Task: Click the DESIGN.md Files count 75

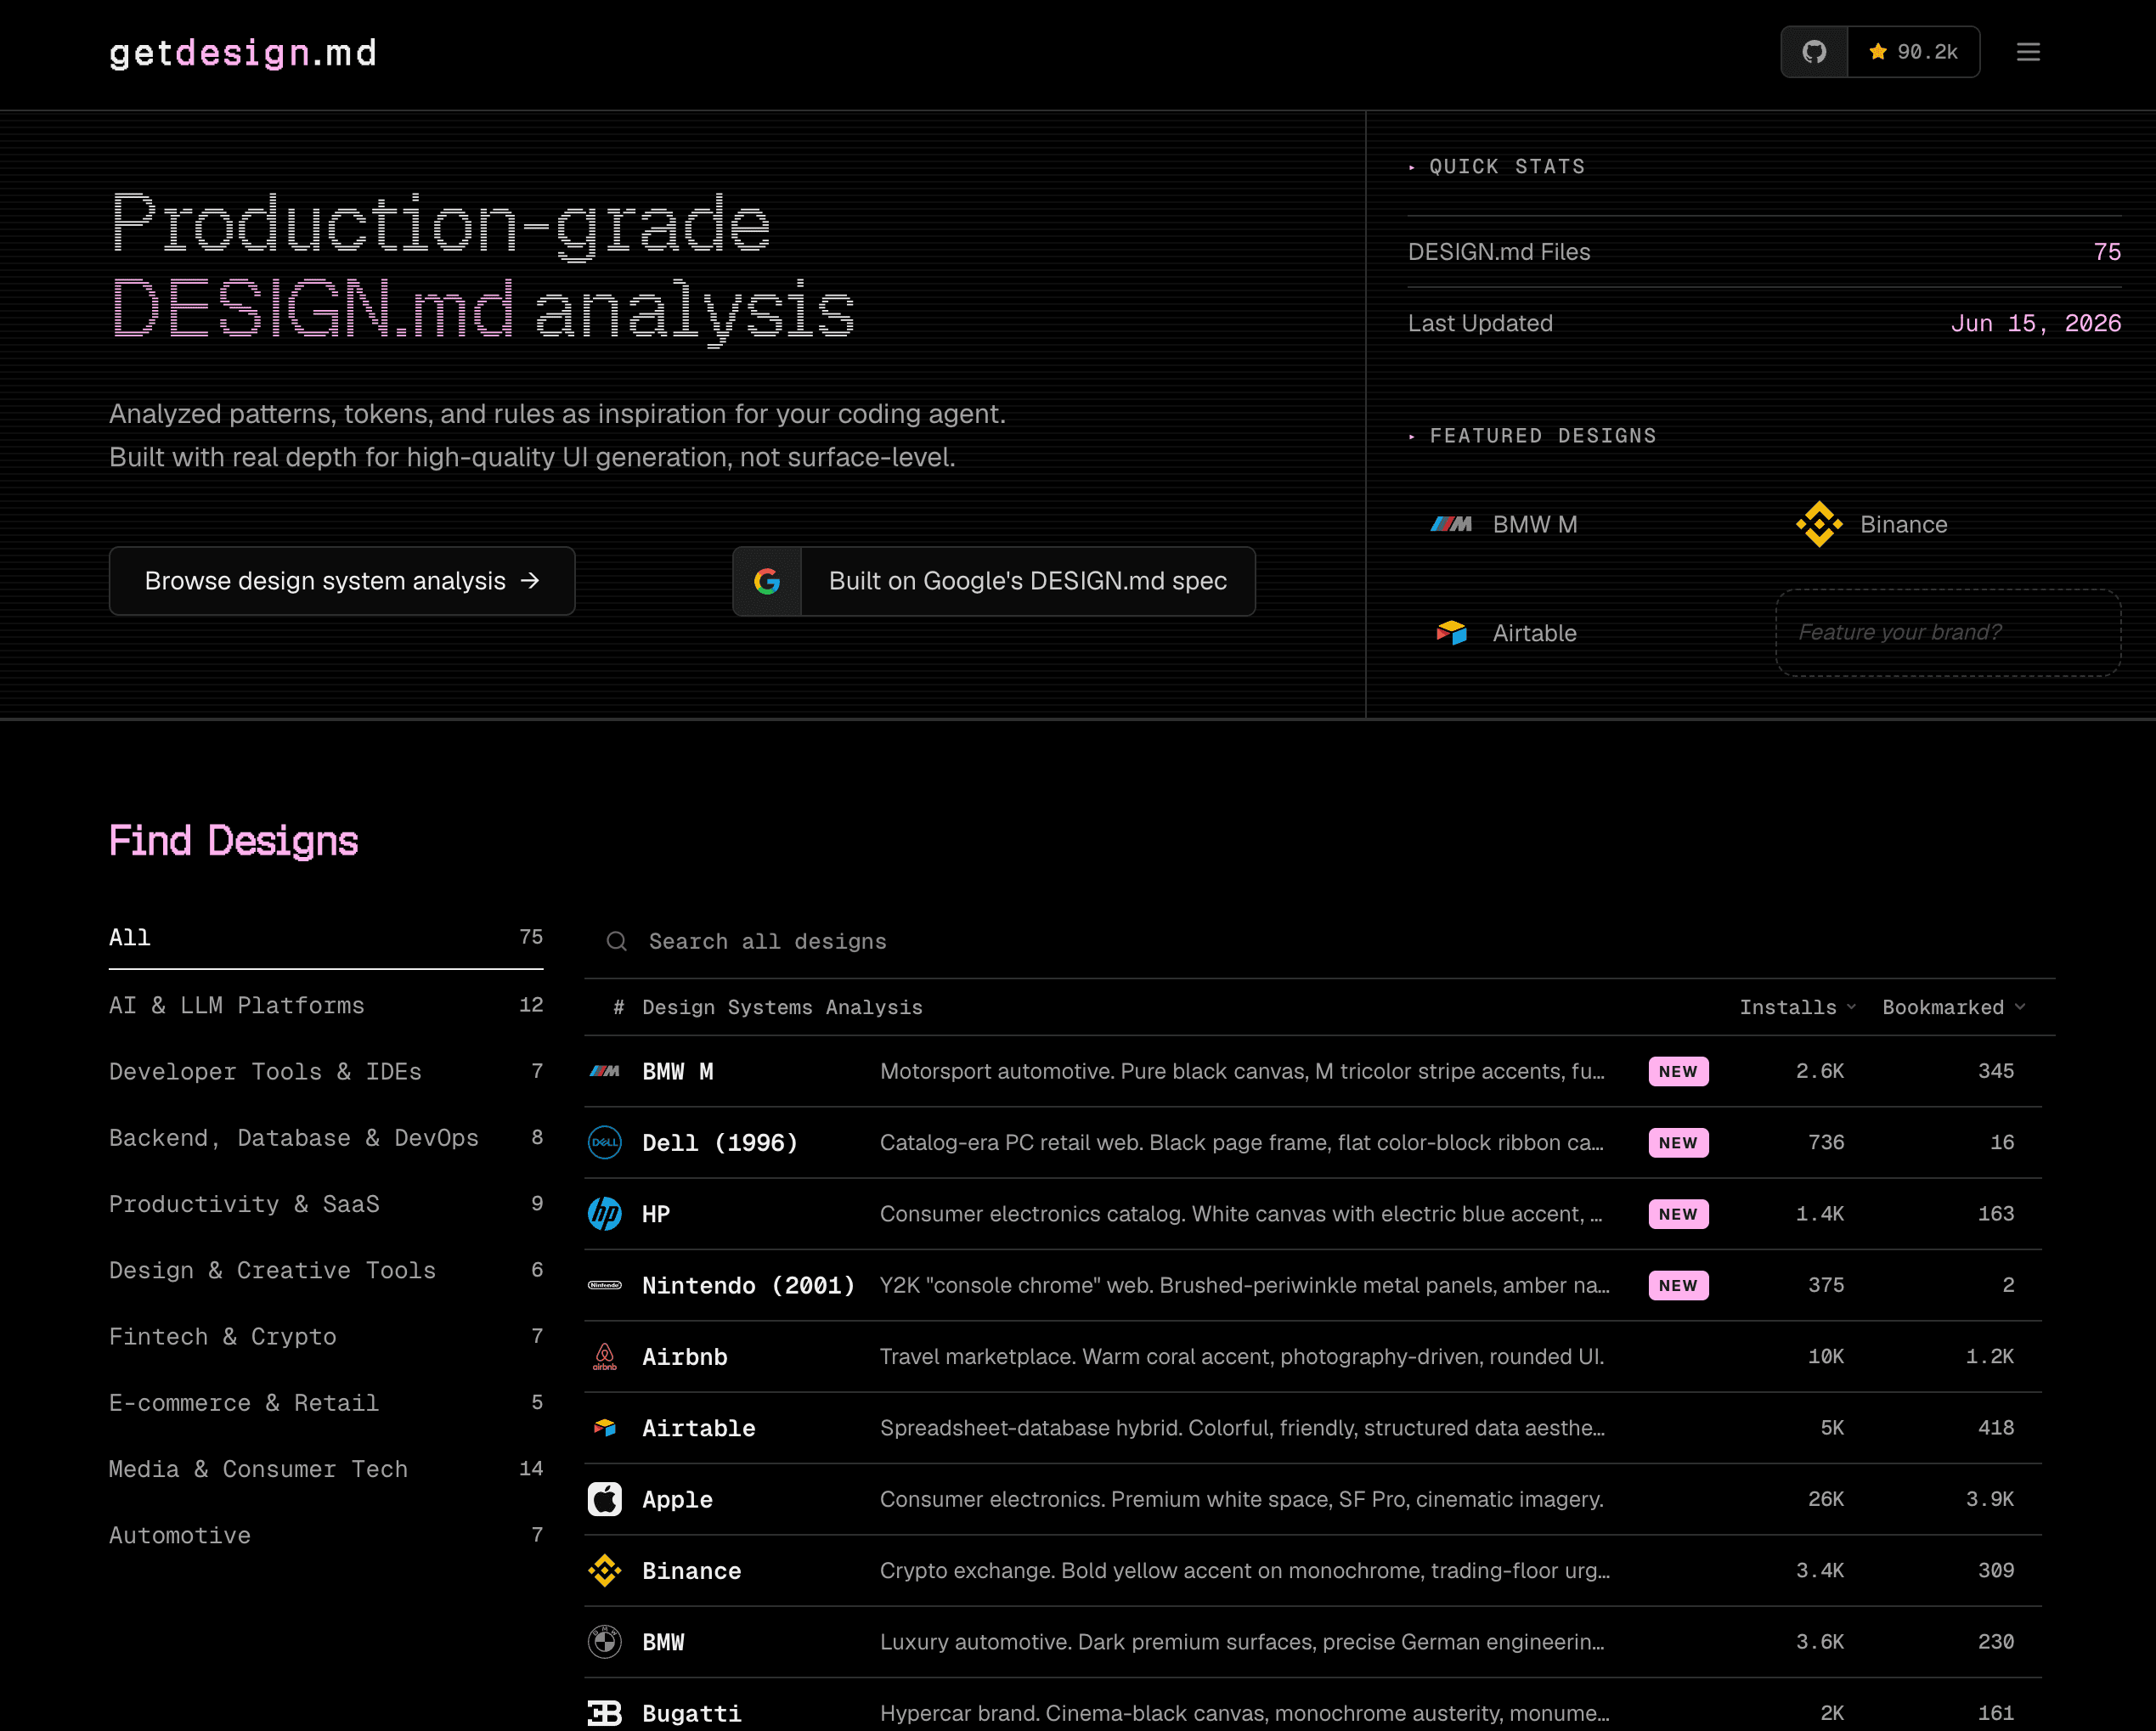Action: tap(2107, 252)
